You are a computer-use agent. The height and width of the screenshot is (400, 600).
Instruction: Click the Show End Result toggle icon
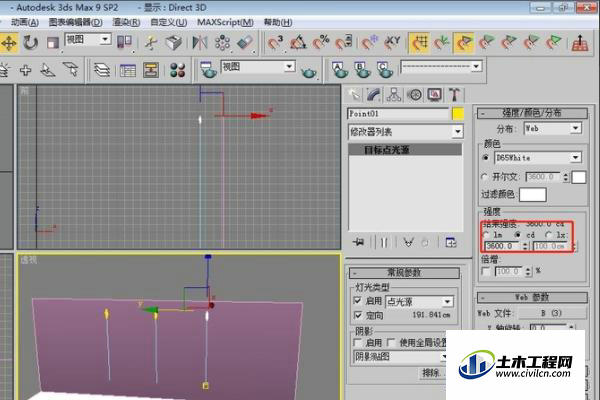click(384, 242)
